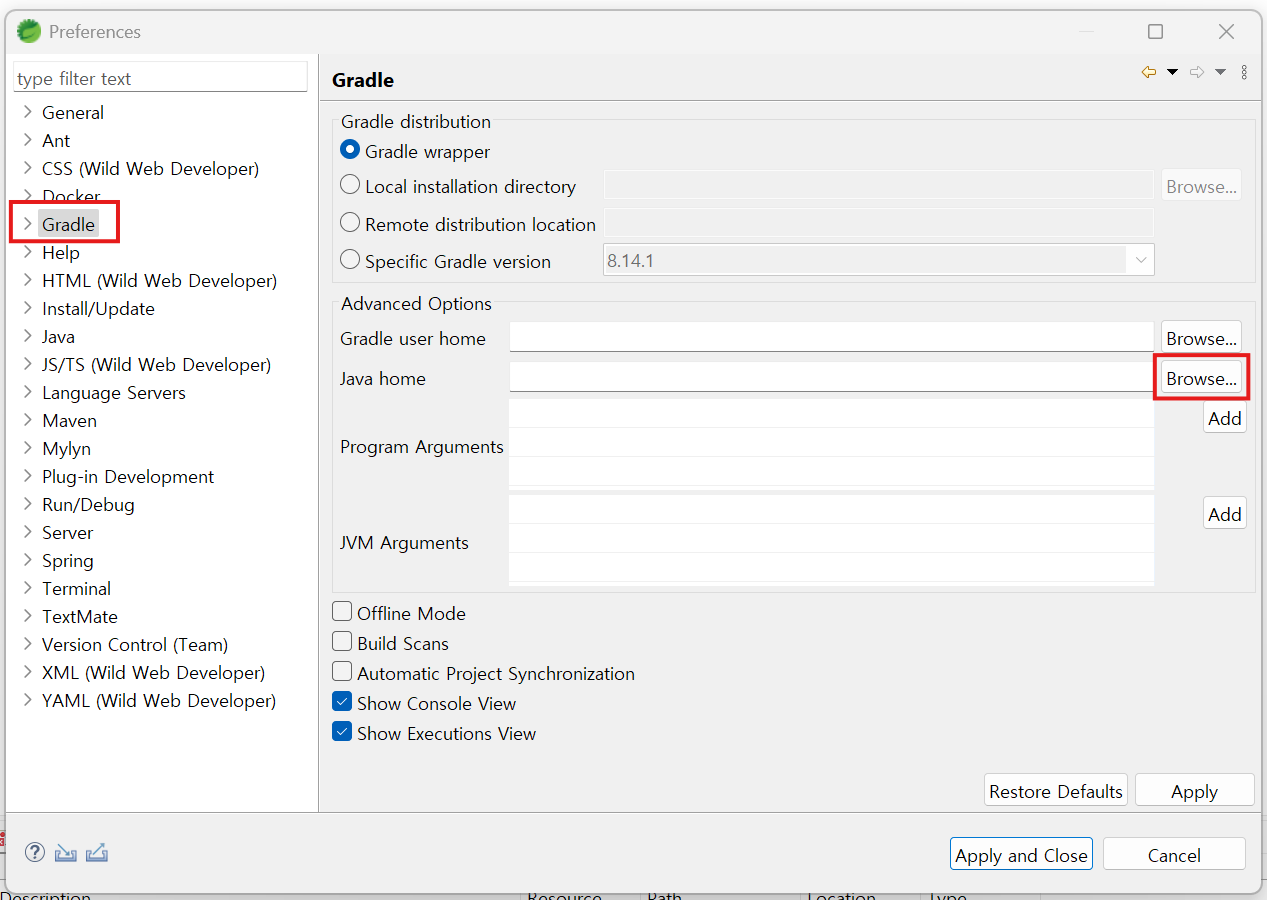Open the Gradle version 8.14.1 combo box

click(879, 260)
